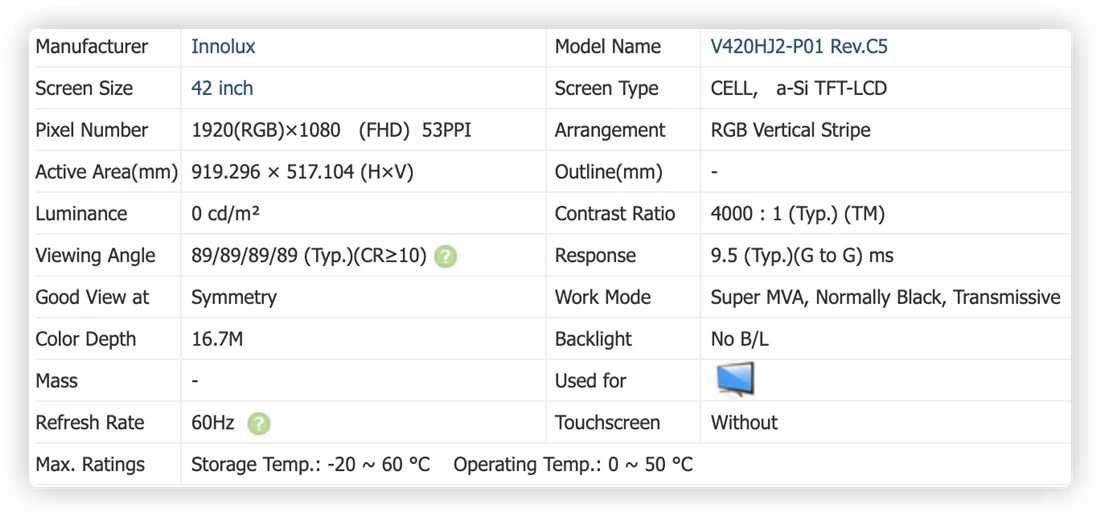
Task: Open the Innolux manufacturer link
Action: (x=223, y=47)
